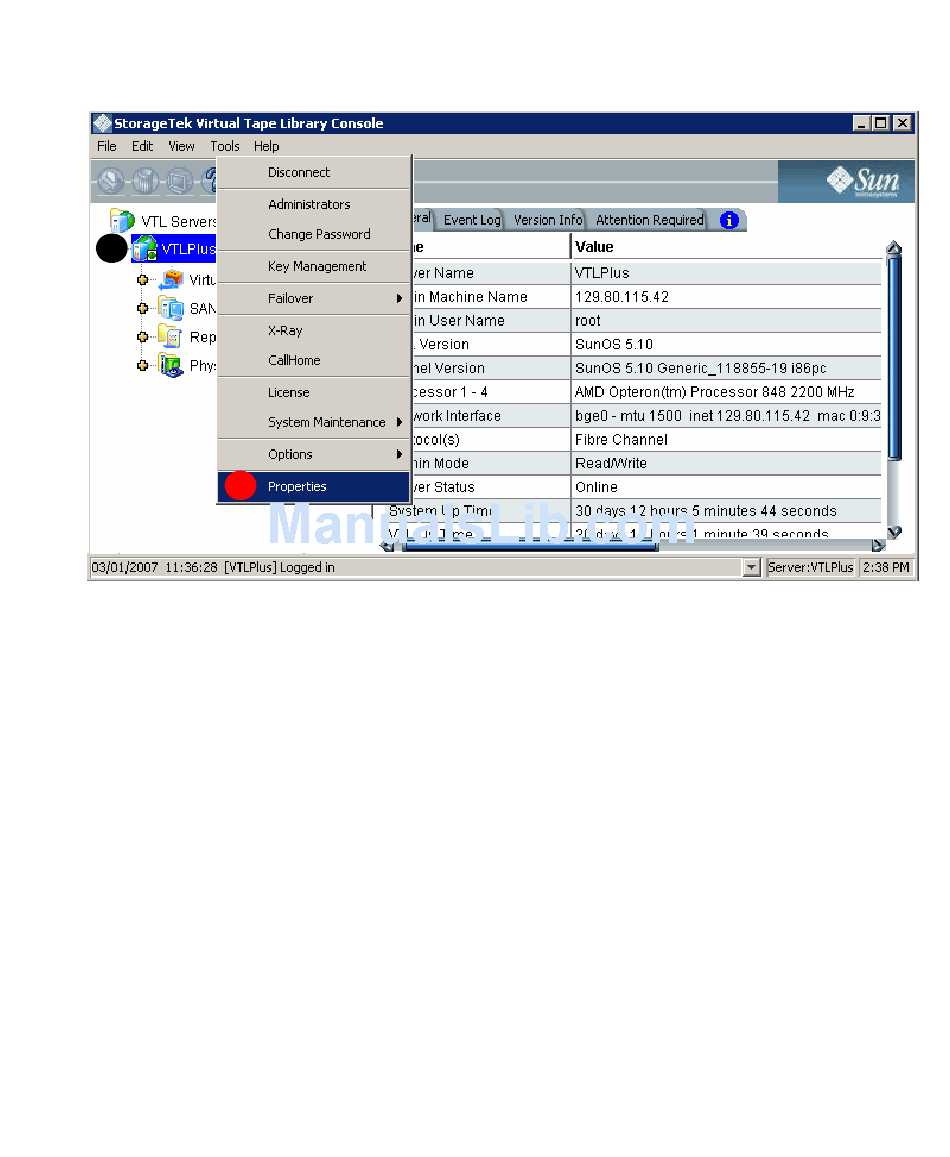Click the trash can toolbar icon

click(145, 180)
